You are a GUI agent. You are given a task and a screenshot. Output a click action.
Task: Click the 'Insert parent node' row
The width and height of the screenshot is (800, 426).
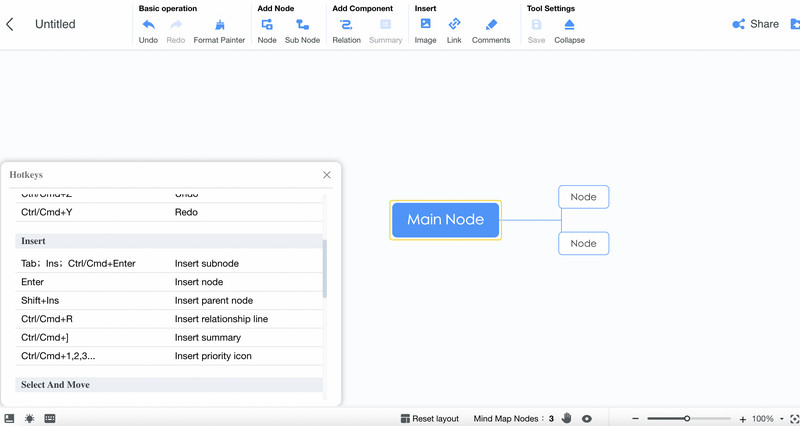pos(169,300)
